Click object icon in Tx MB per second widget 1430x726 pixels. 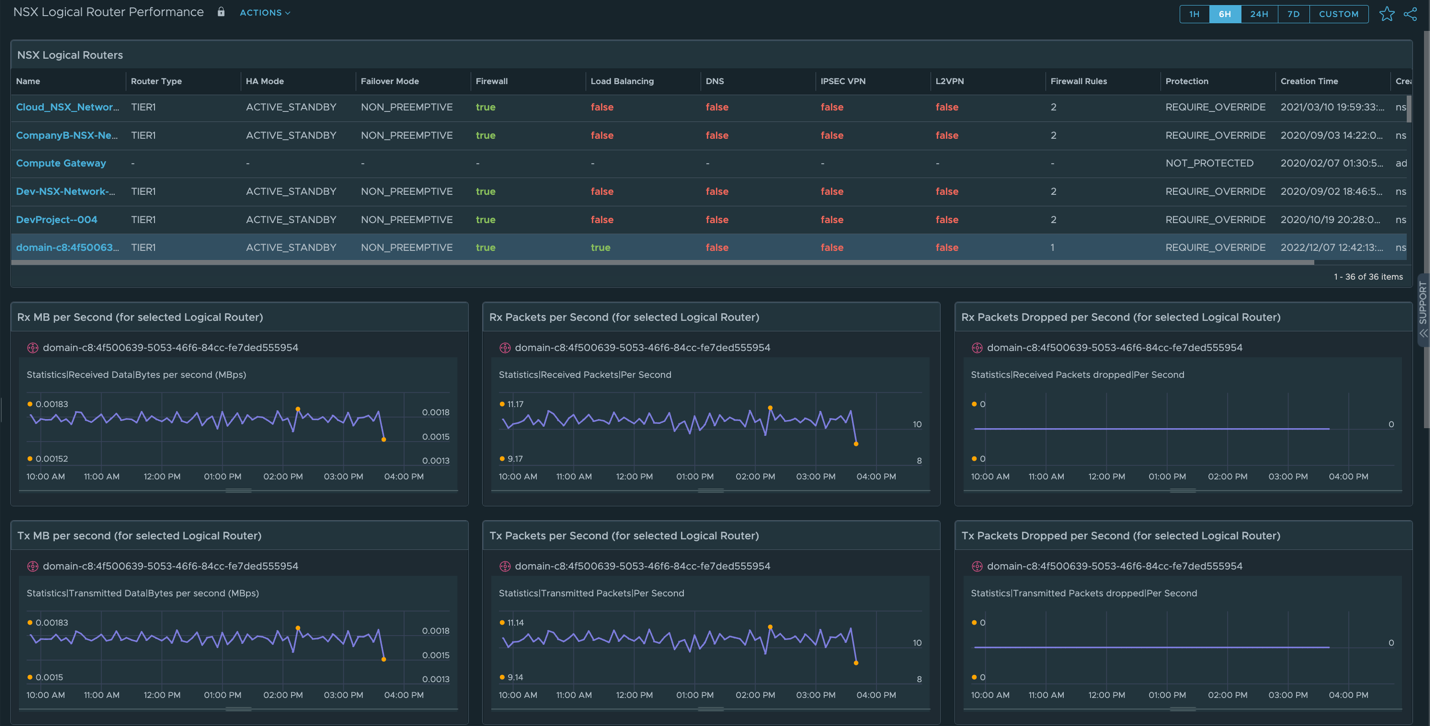pos(33,566)
